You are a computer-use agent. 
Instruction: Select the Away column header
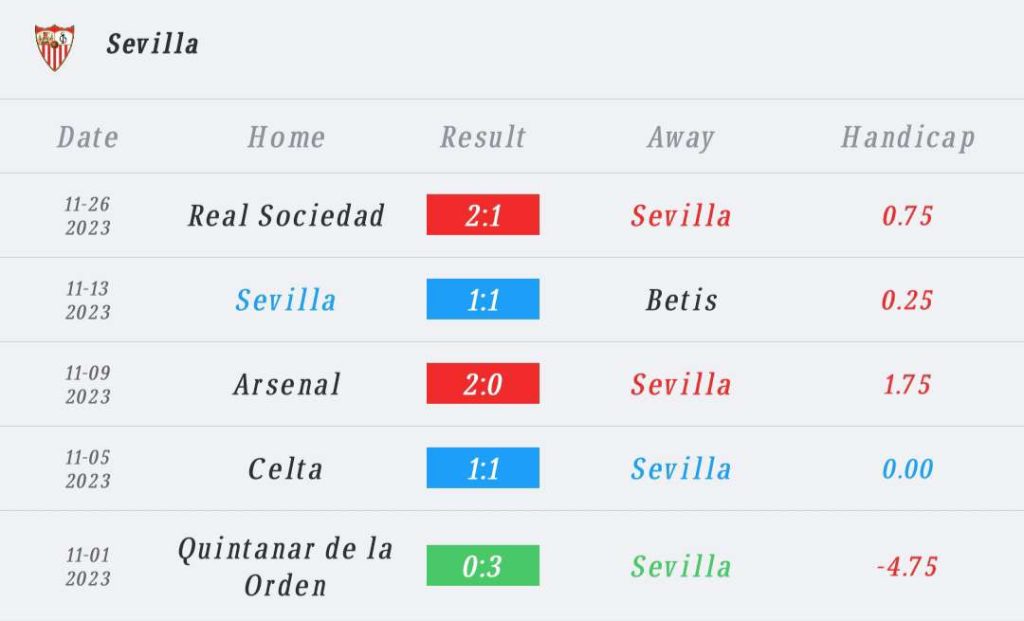(681, 138)
